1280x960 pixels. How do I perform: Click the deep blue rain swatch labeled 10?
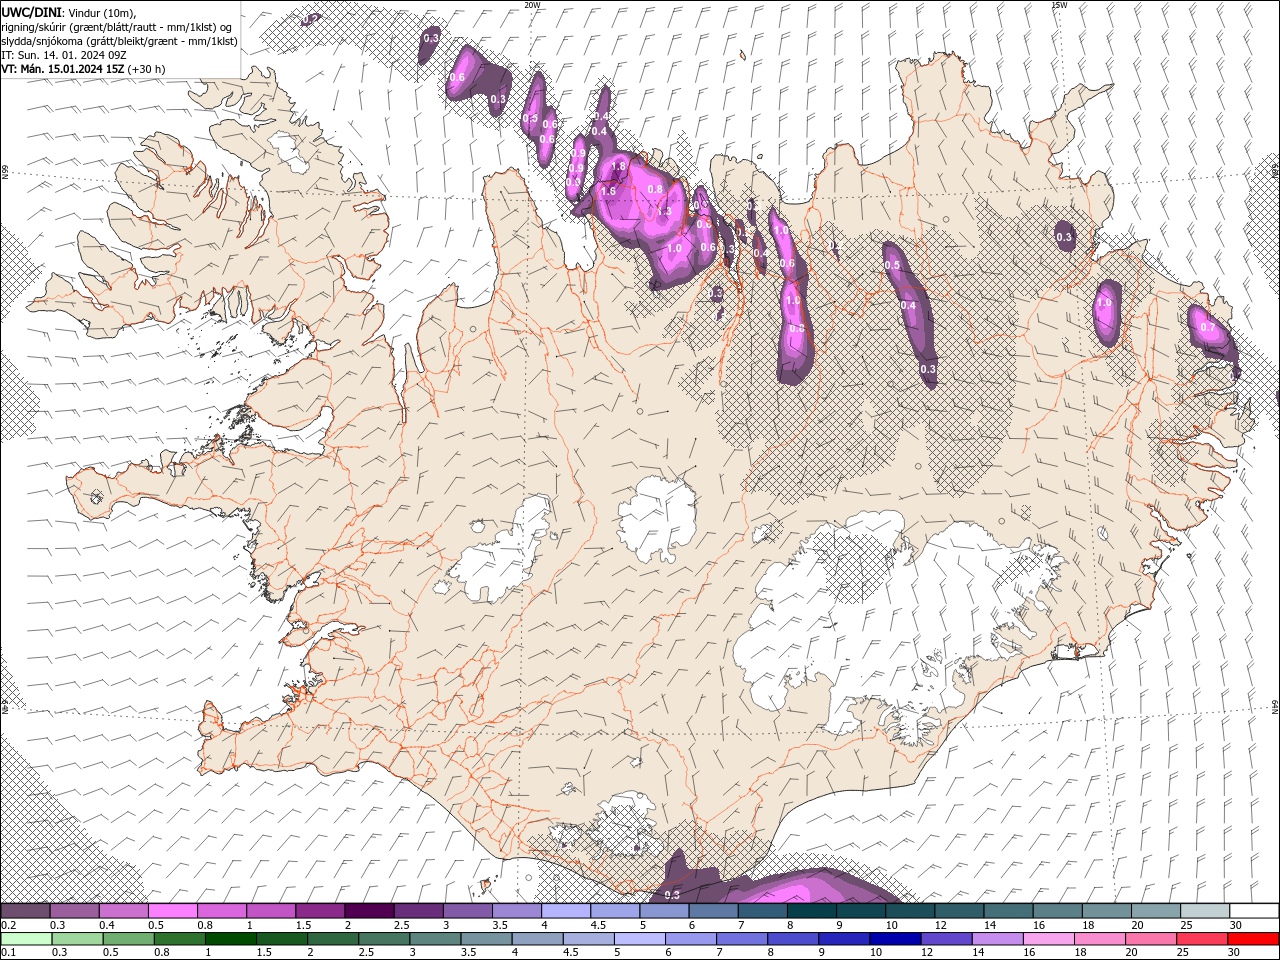[x=894, y=939]
